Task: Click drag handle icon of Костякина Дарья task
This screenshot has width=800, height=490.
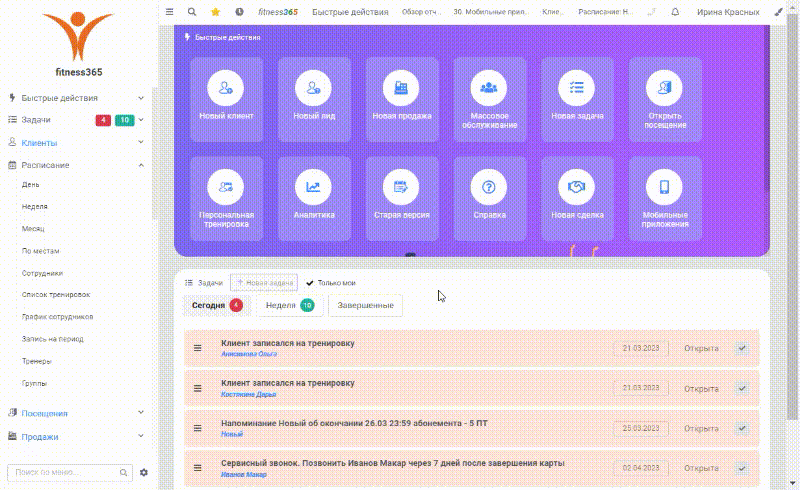Action: click(197, 388)
